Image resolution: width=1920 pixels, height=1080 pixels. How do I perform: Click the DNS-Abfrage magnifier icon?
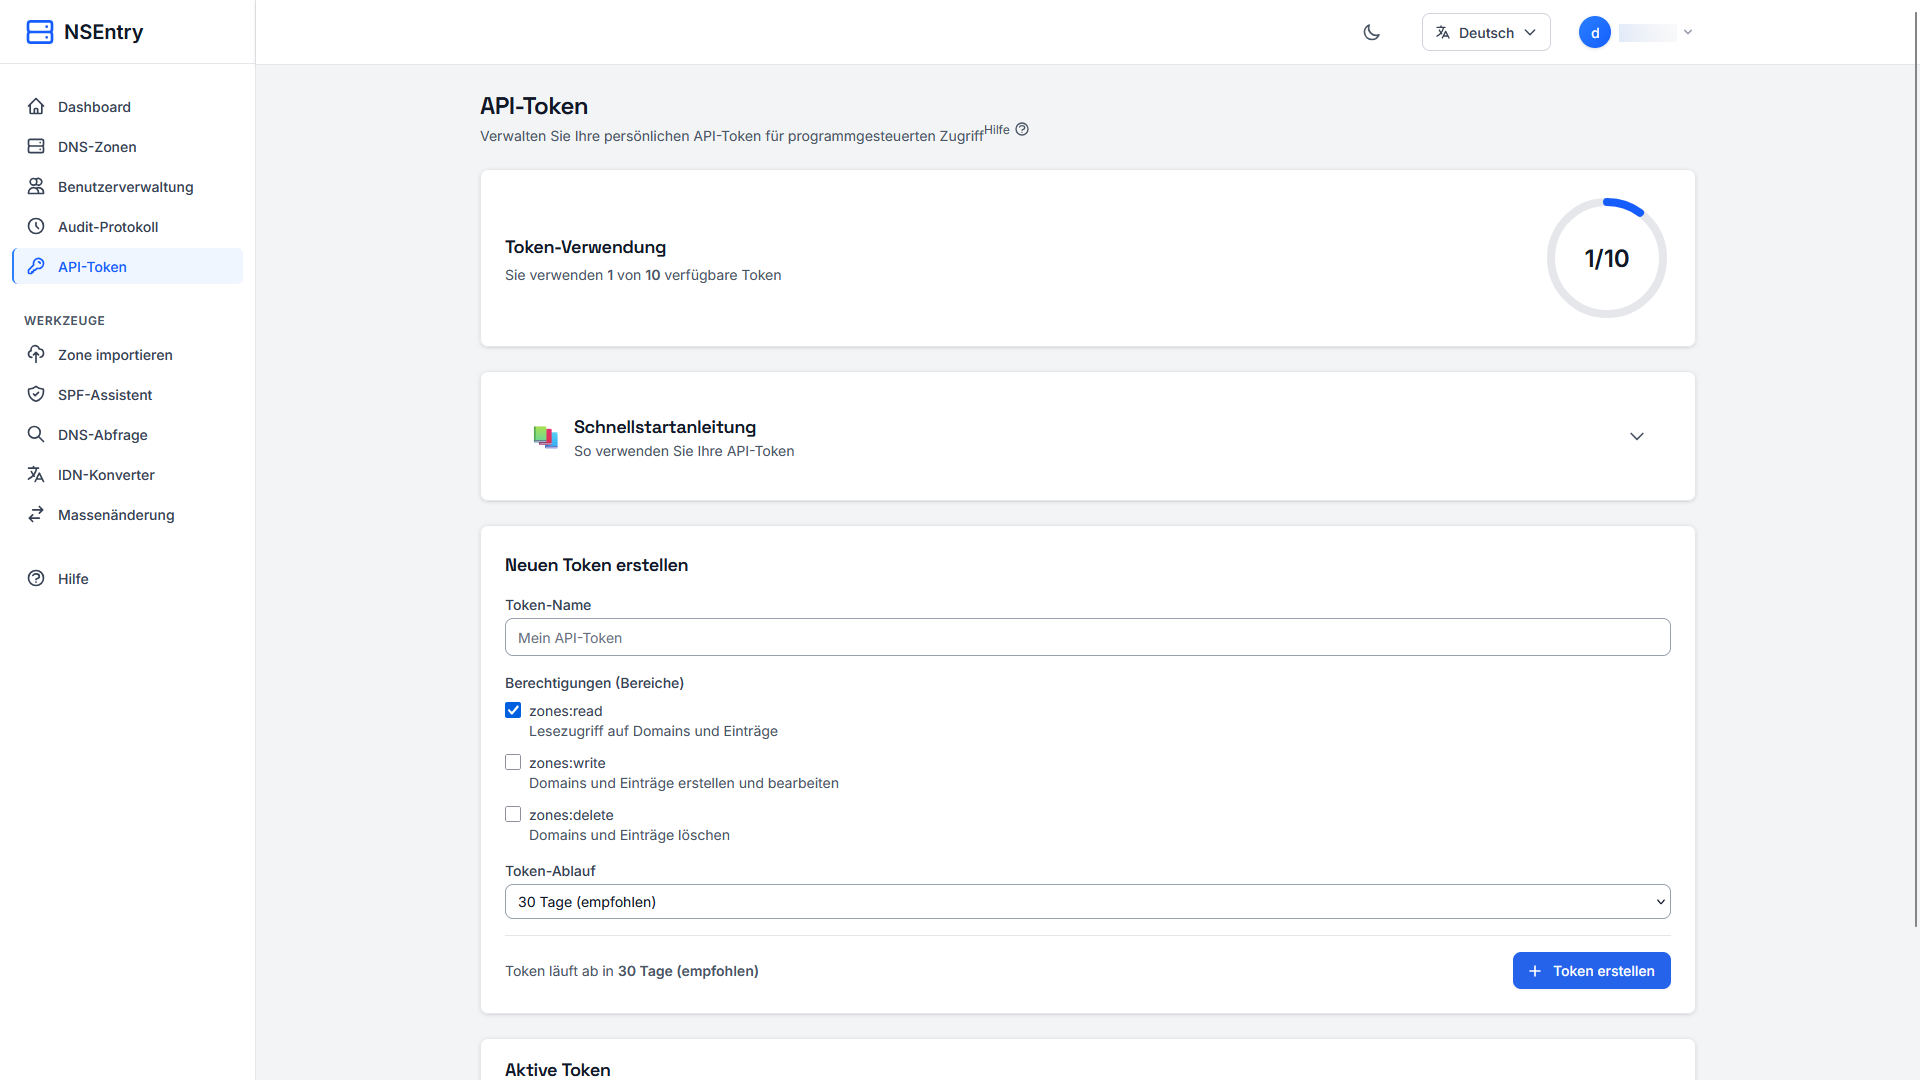[36, 434]
